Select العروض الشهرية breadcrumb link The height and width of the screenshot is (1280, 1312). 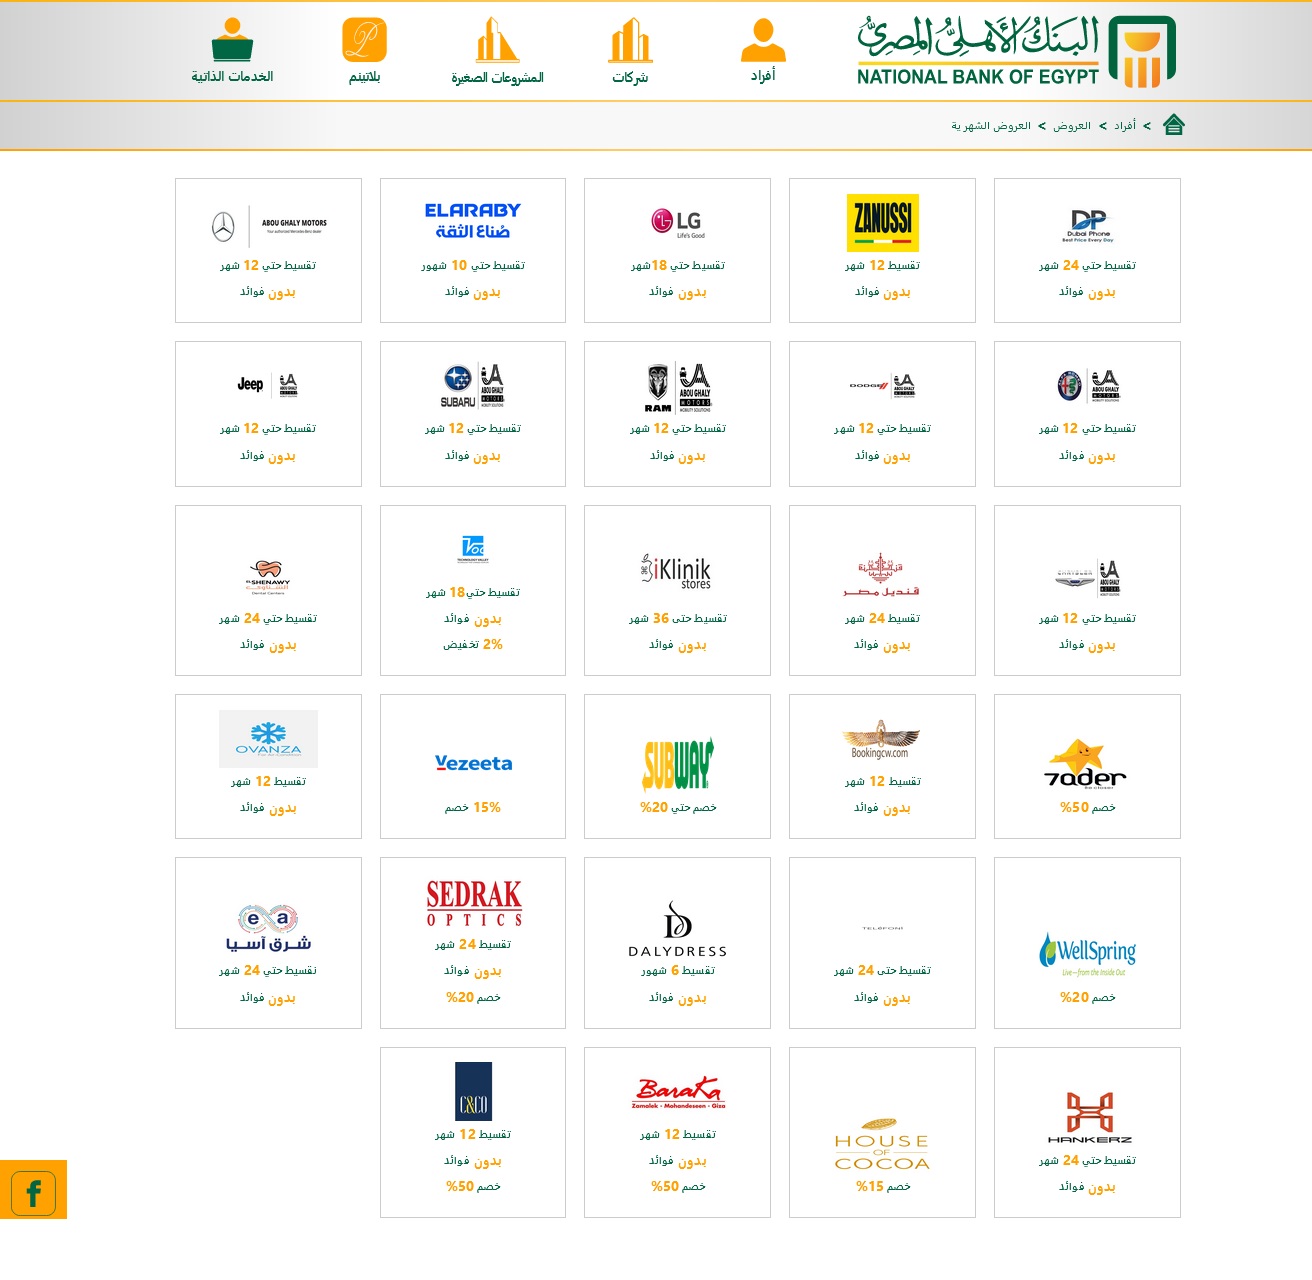pos(991,126)
